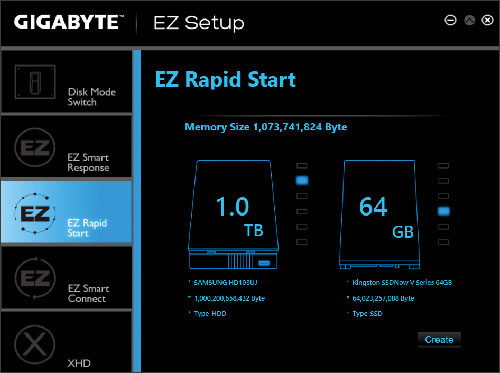This screenshot has height=373, width=500.
Task: Select the bottom indicator beside the SSD
Action: [x=443, y=242]
